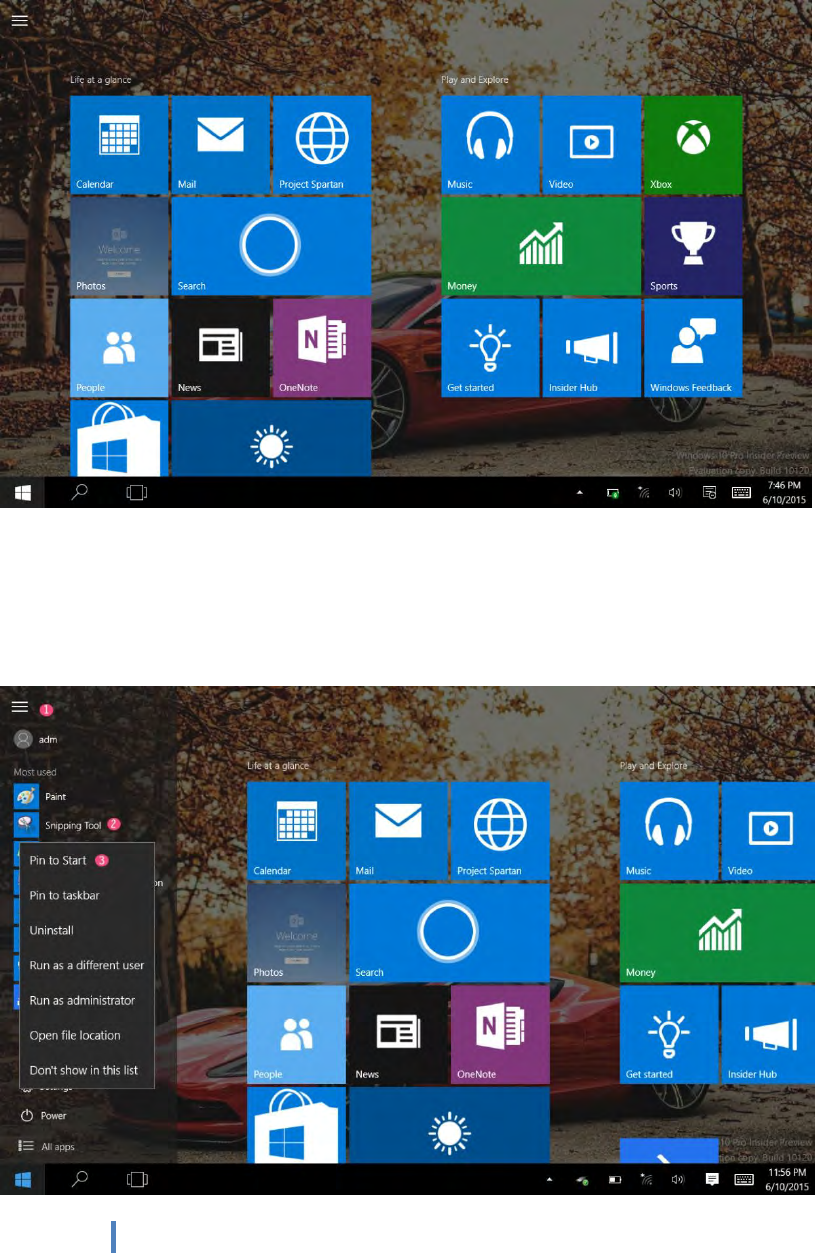815x1253 pixels.
Task: Open touch keyboard in the 7:46 PM tray
Action: pyautogui.click(x=741, y=492)
